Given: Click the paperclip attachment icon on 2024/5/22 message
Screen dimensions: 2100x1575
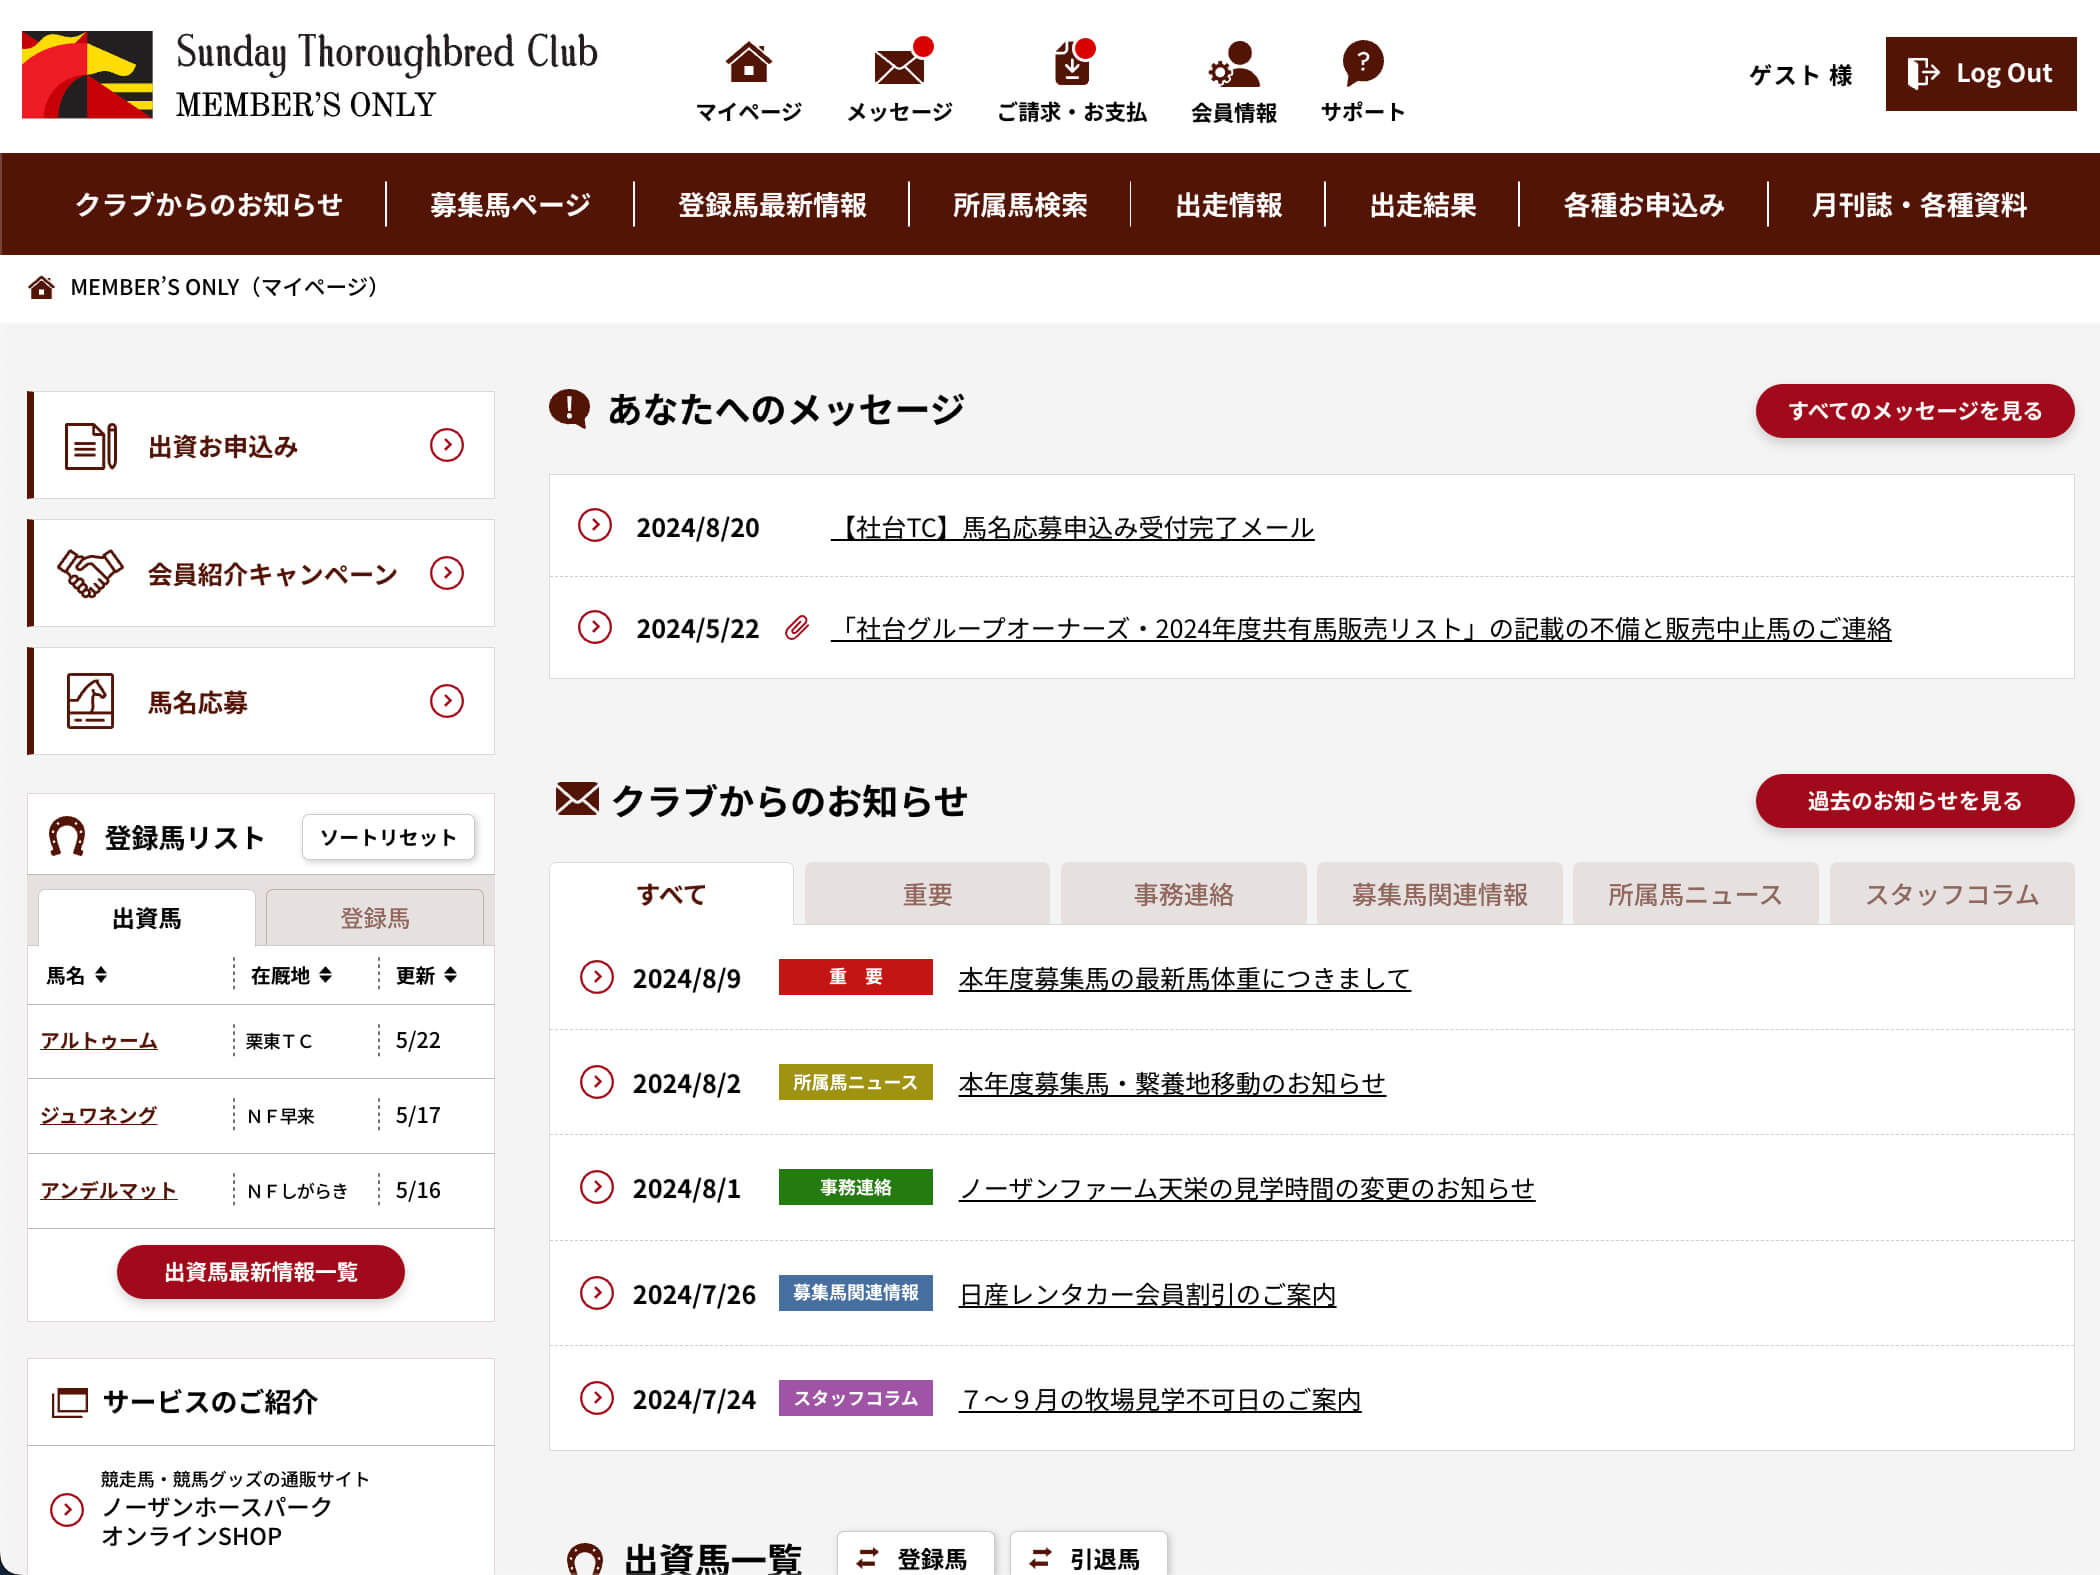Looking at the screenshot, I should click(x=797, y=628).
